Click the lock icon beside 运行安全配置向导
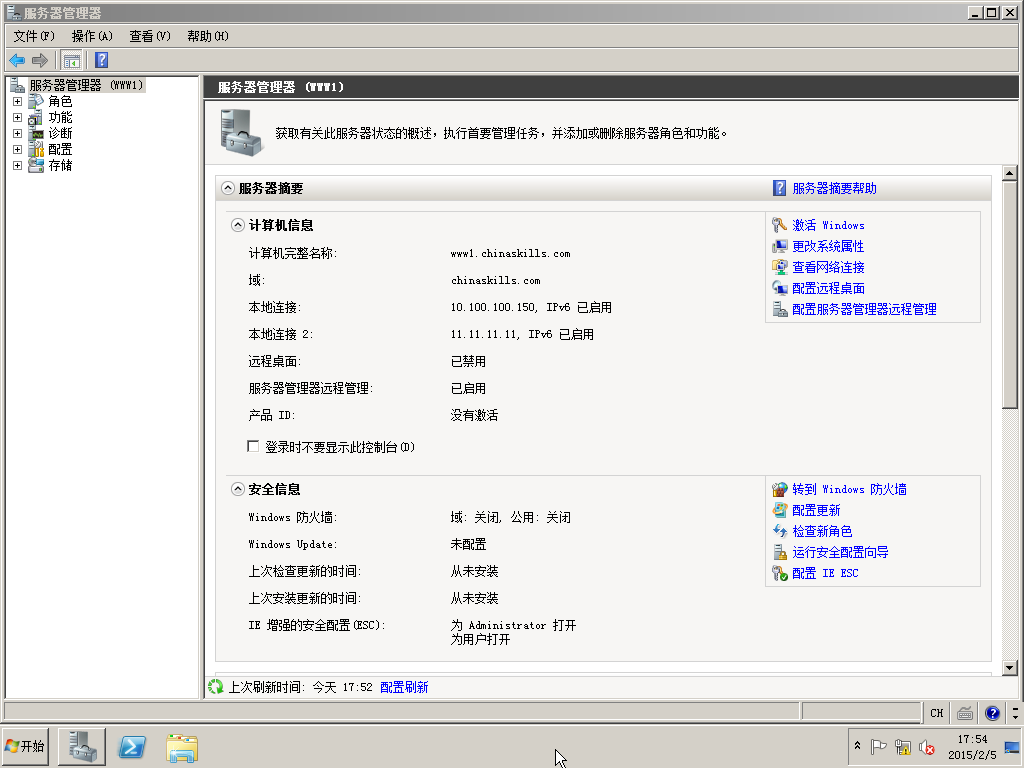Image resolution: width=1024 pixels, height=768 pixels. point(779,552)
